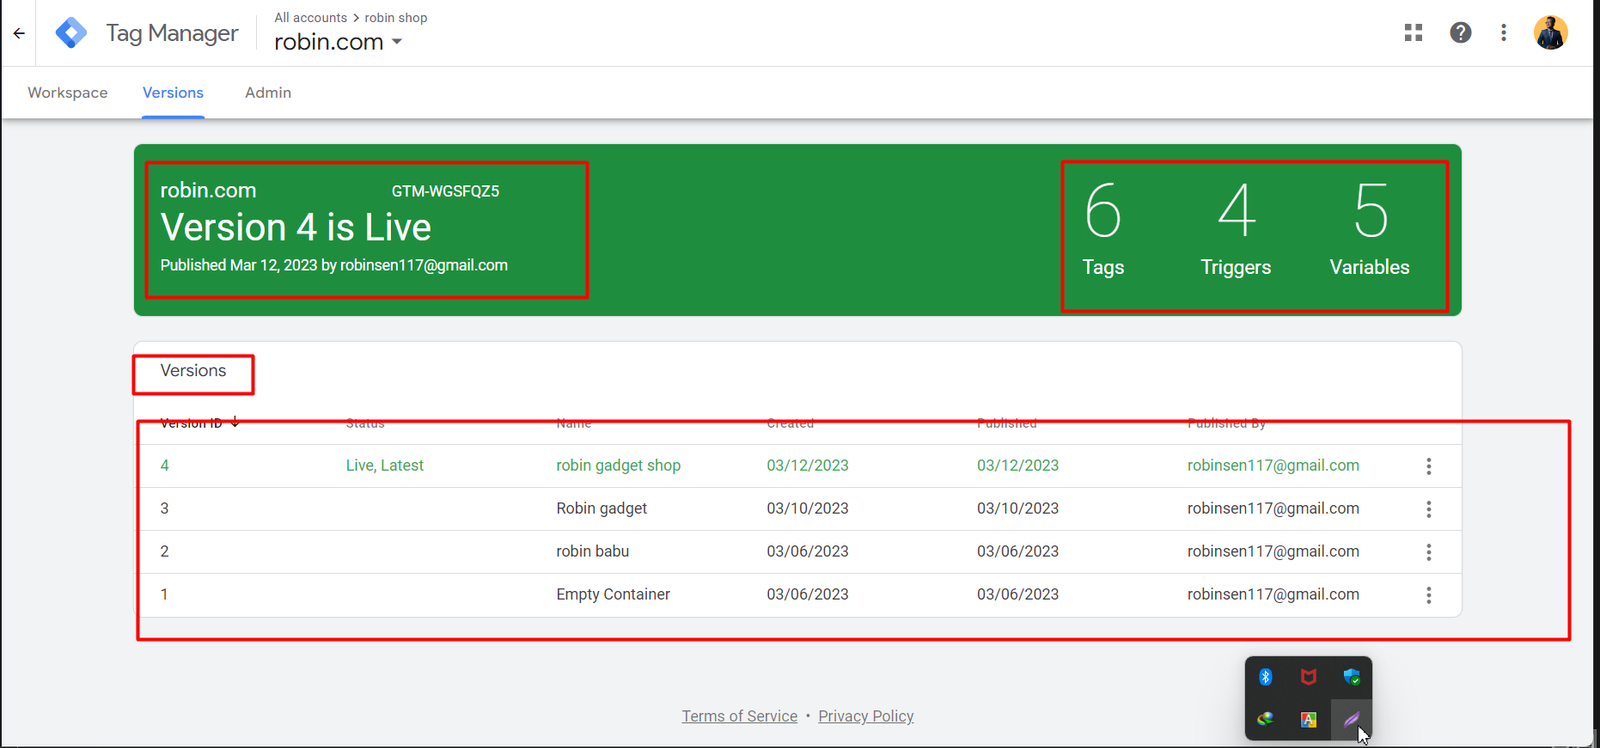Open actions menu for version 1 row
The image size is (1600, 748).
(x=1429, y=595)
